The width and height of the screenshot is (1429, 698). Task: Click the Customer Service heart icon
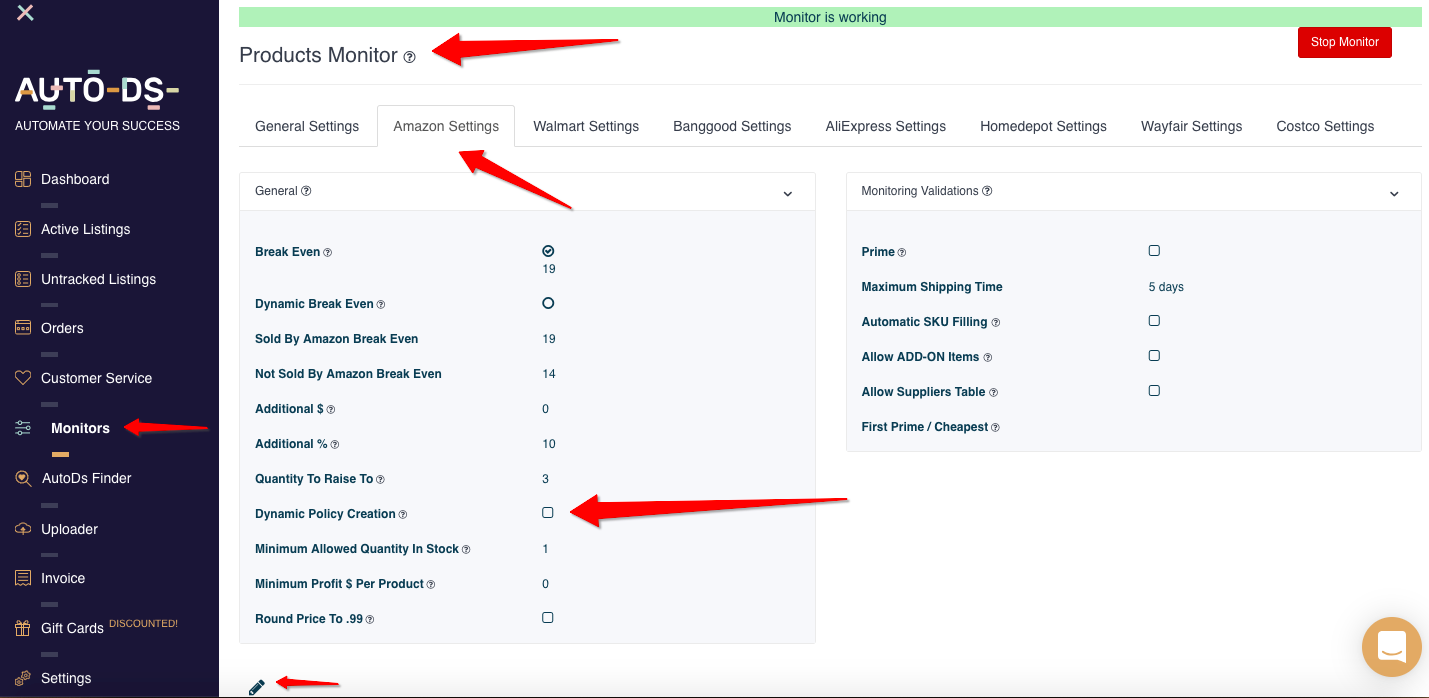(23, 378)
